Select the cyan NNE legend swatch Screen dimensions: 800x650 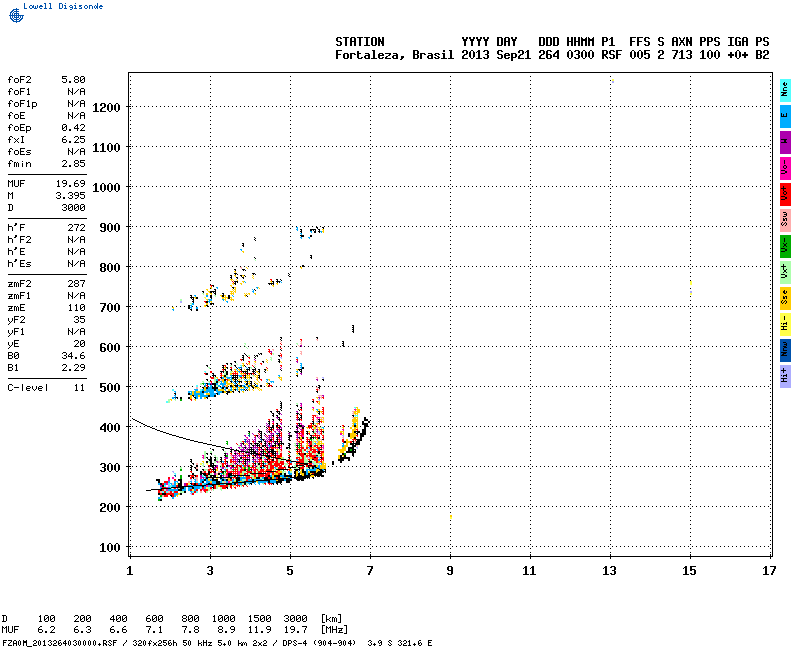pyautogui.click(x=785, y=89)
